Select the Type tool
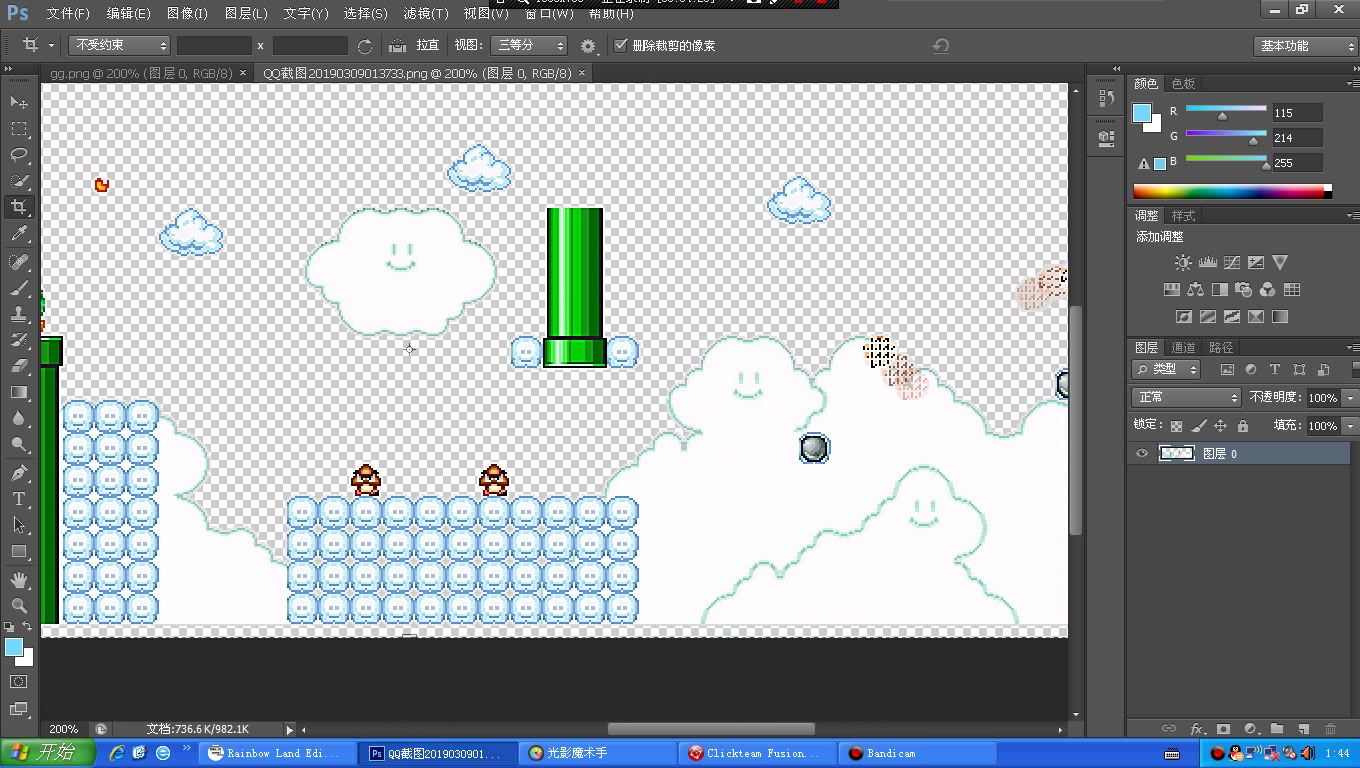 pos(19,498)
